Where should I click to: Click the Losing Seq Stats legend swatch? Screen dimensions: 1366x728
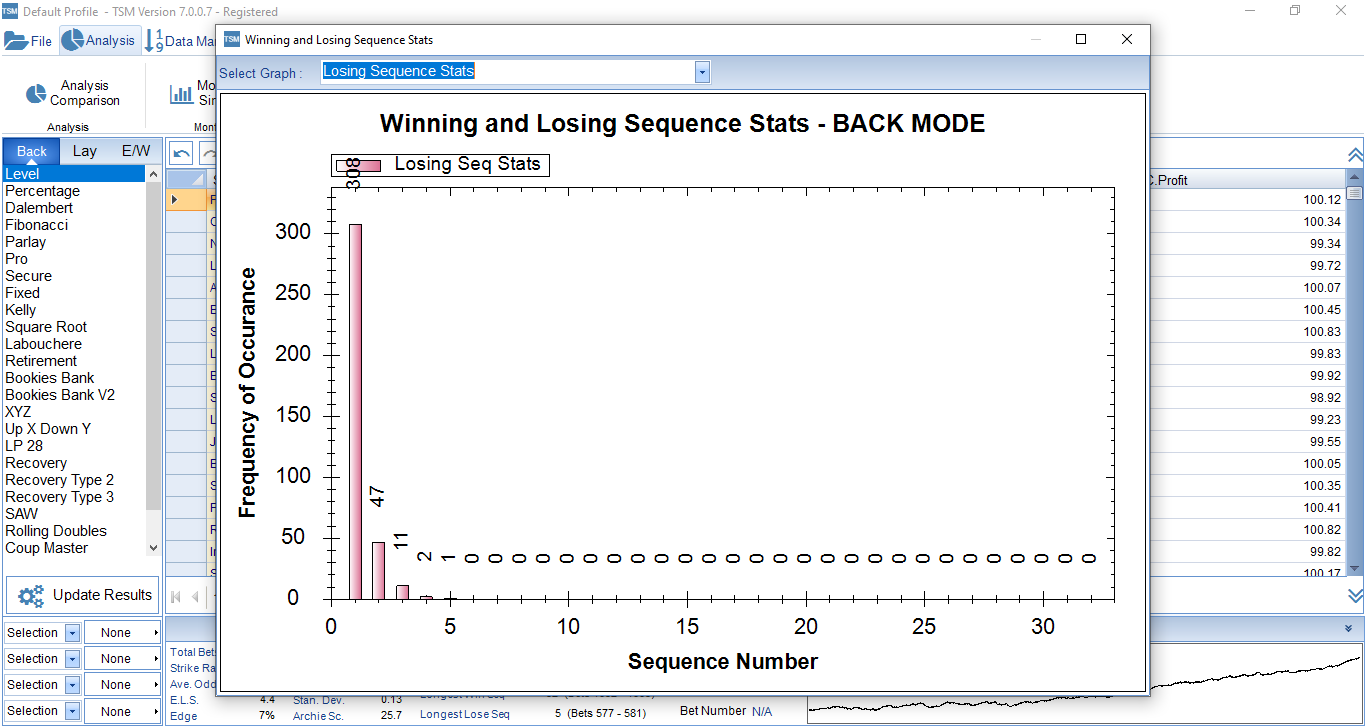pos(358,165)
